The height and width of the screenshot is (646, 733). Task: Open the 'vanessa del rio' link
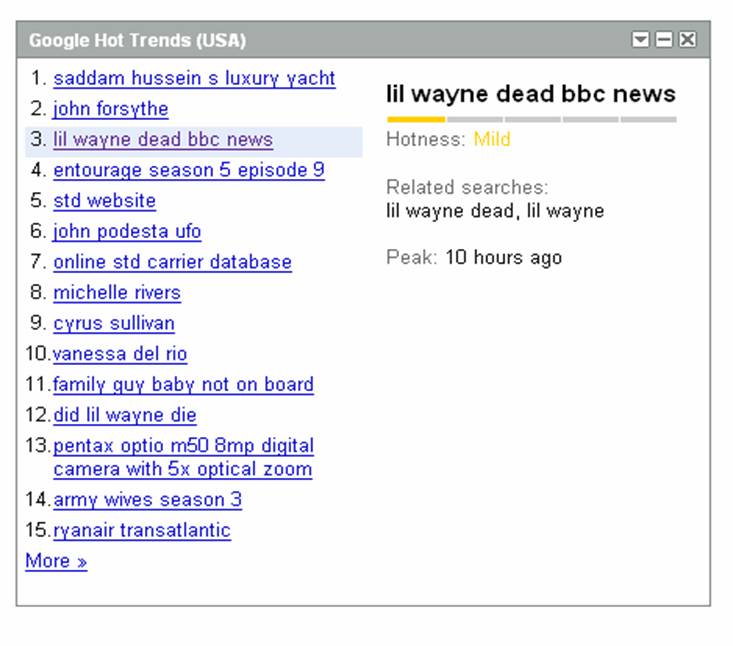[120, 354]
